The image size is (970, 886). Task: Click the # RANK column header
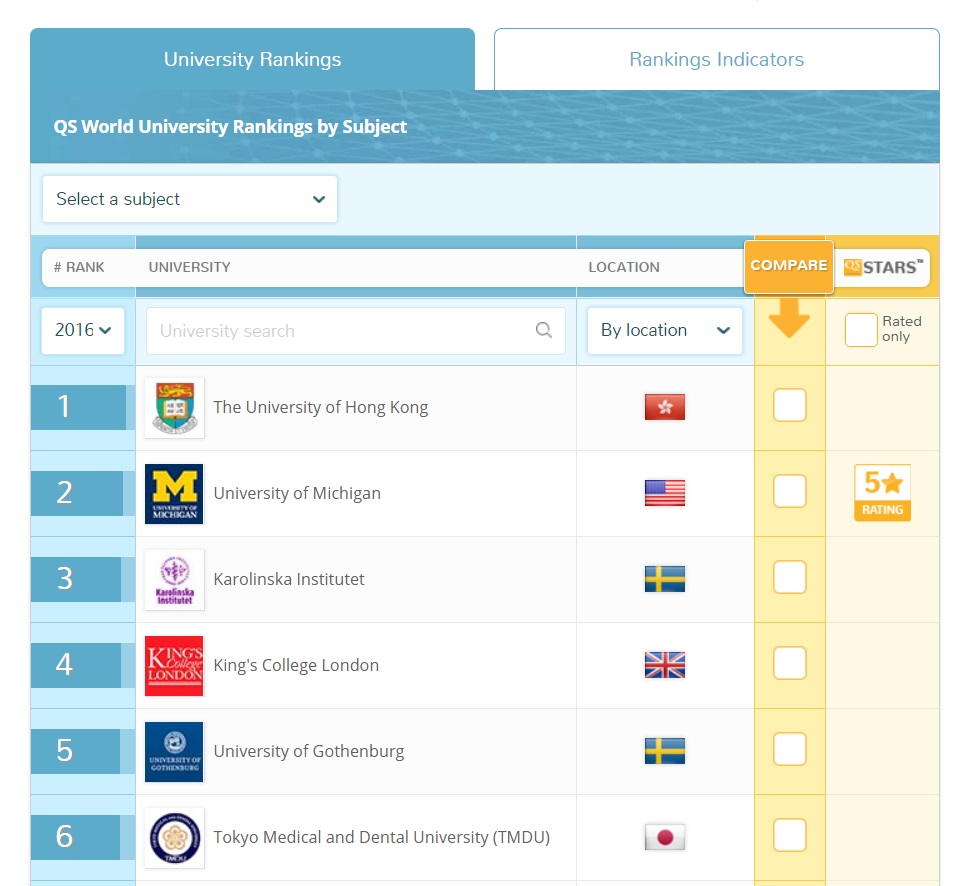click(x=79, y=267)
